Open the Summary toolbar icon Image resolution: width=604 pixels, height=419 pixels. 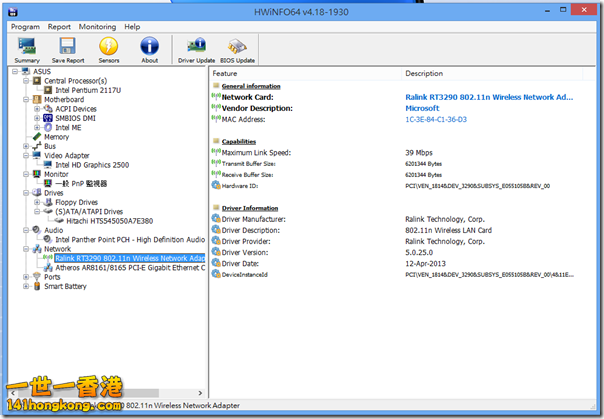27,50
